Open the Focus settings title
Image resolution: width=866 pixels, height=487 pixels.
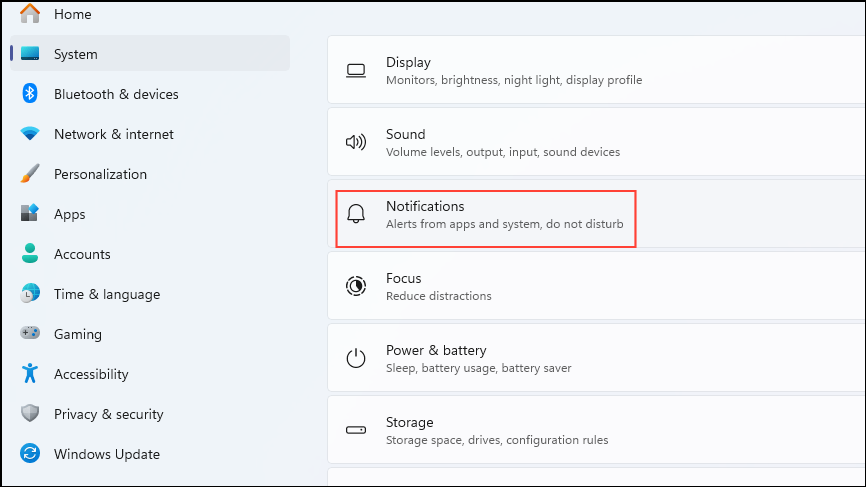coord(403,278)
